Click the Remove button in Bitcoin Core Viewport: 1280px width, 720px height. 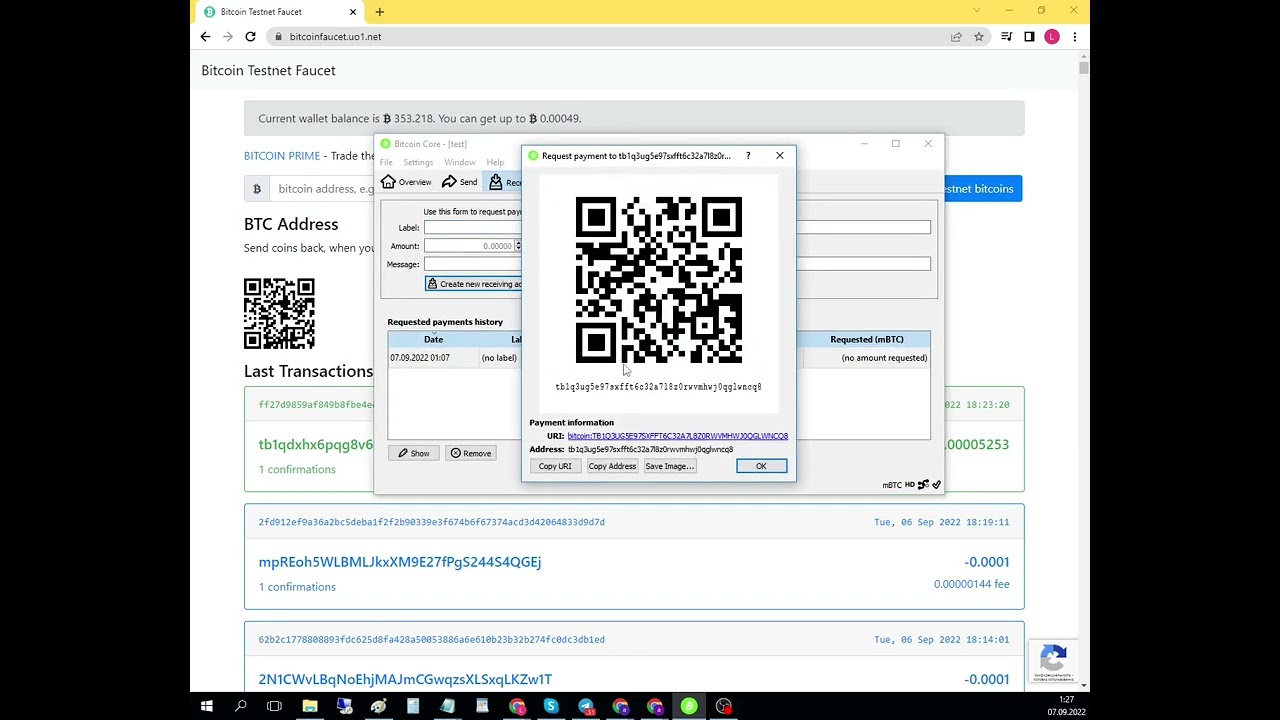(x=470, y=453)
